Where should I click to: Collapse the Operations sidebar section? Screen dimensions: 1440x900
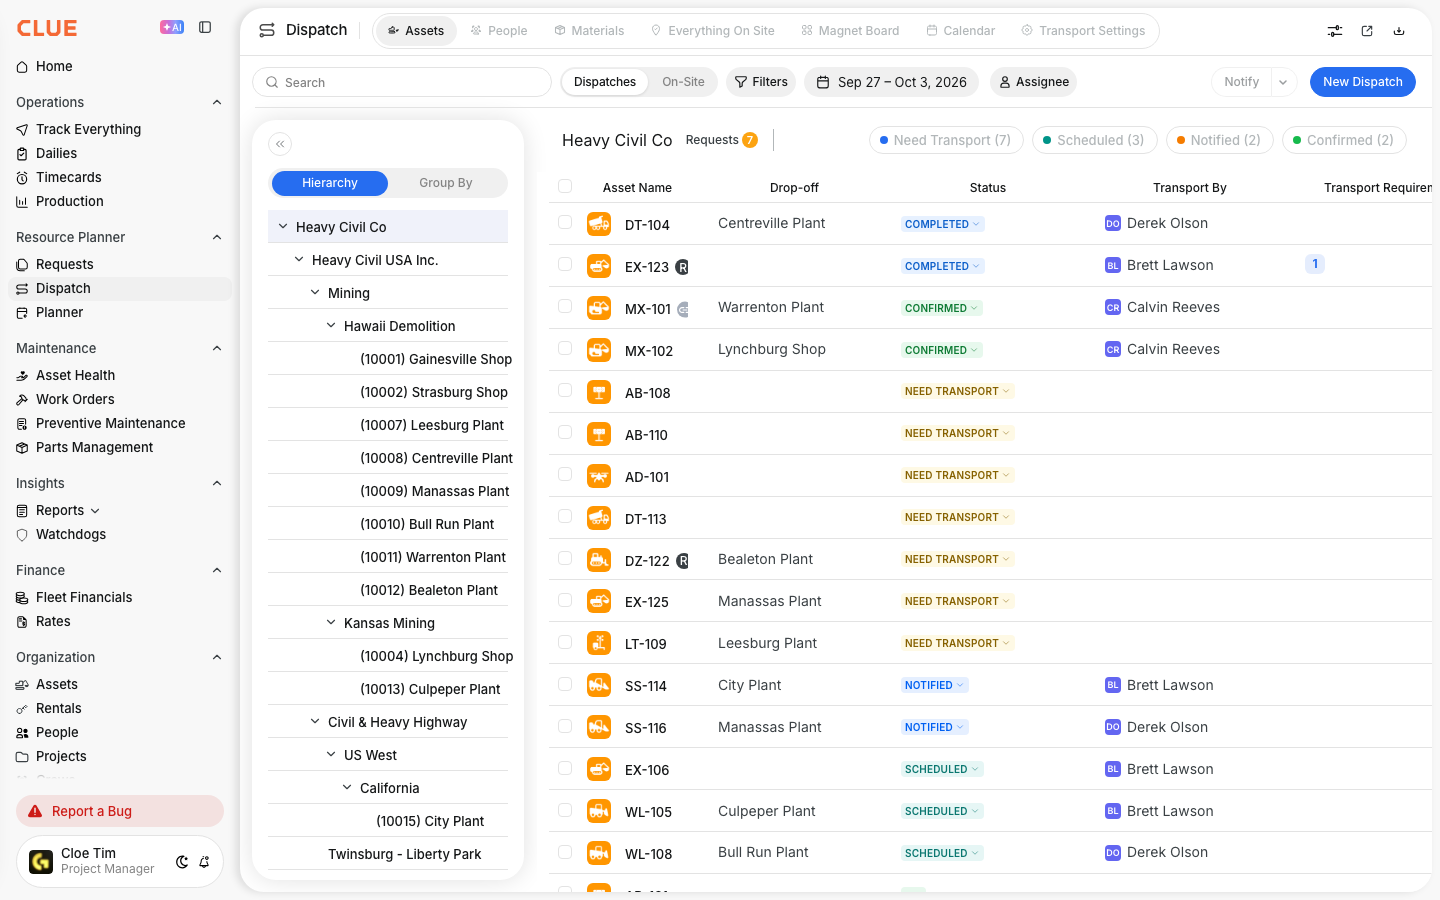point(217,102)
